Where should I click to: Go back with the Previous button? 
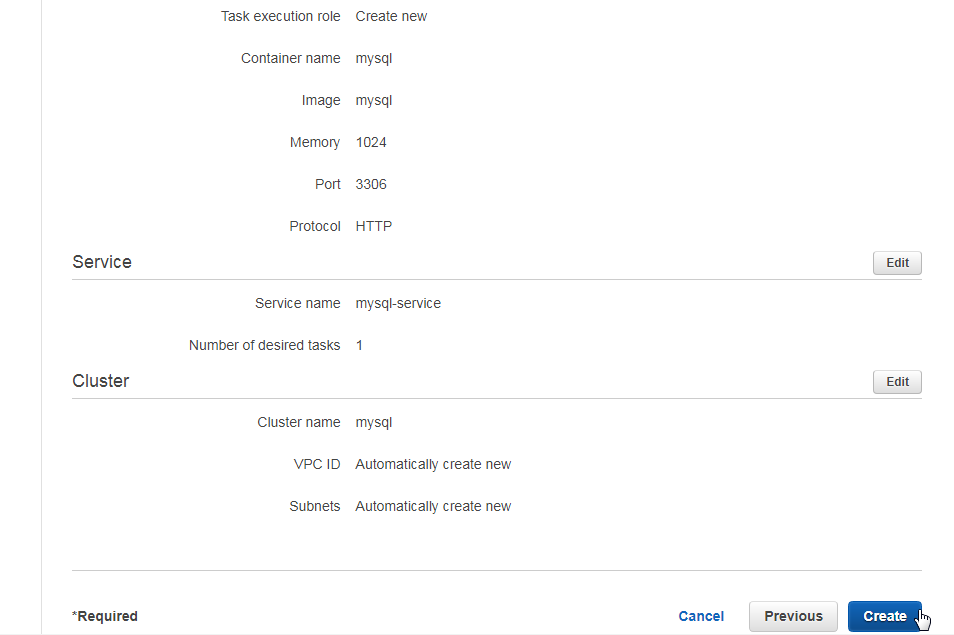793,616
